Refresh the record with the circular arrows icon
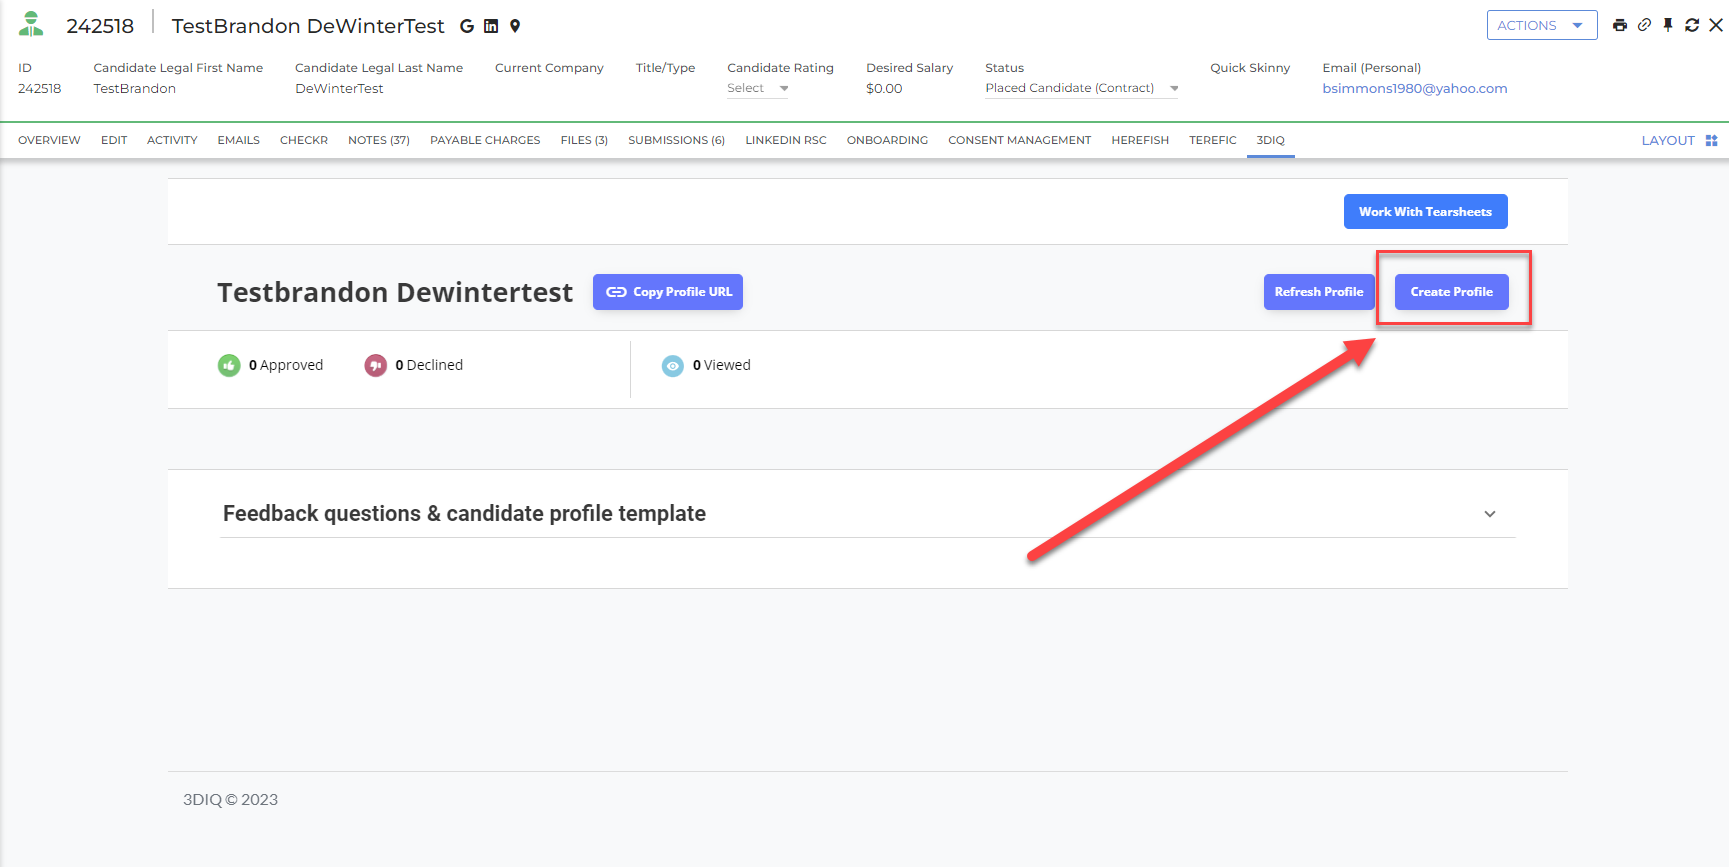The image size is (1729, 867). [1692, 25]
